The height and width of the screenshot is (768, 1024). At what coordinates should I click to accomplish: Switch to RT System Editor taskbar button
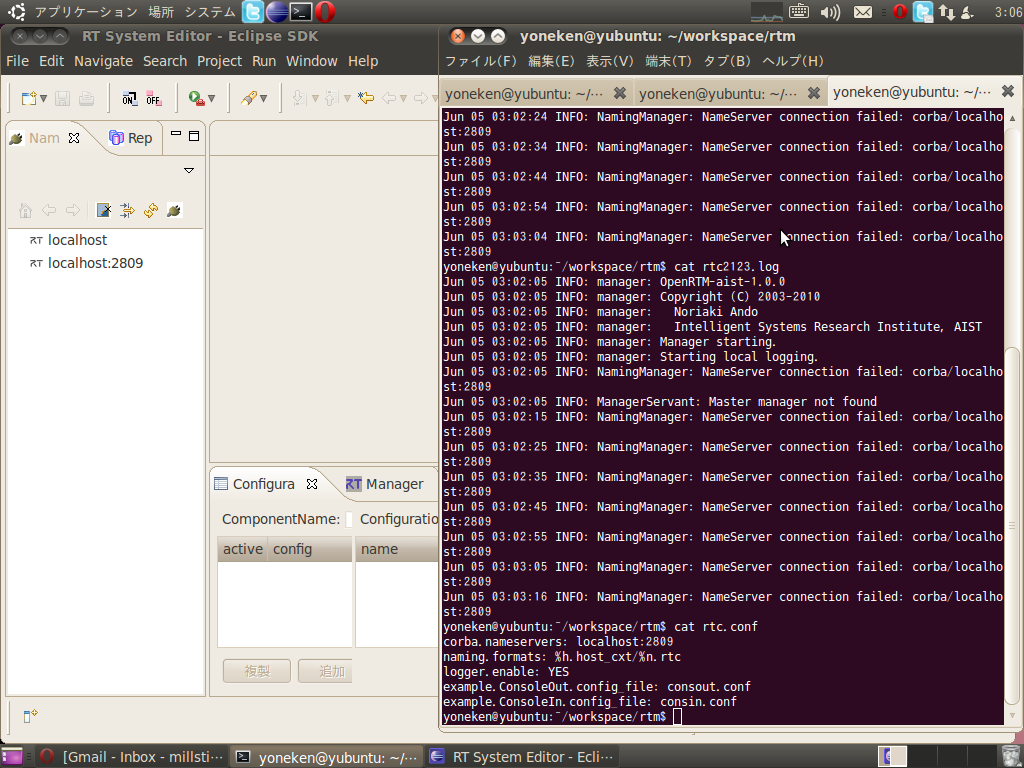coord(521,757)
